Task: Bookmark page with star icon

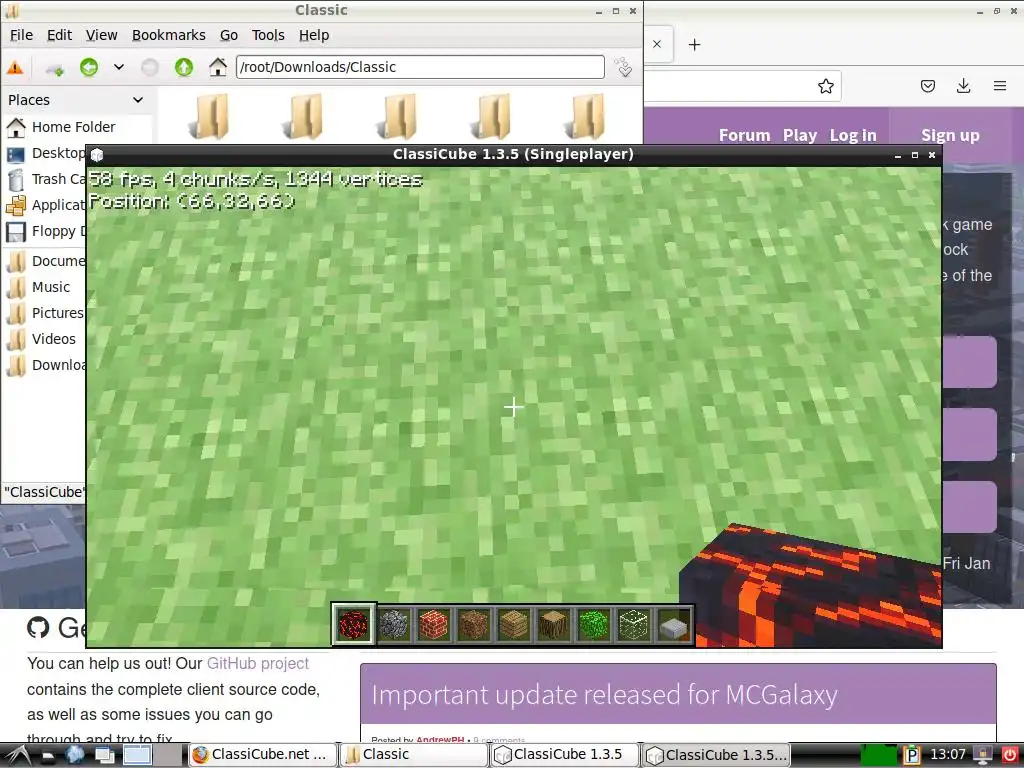Action: point(825,86)
